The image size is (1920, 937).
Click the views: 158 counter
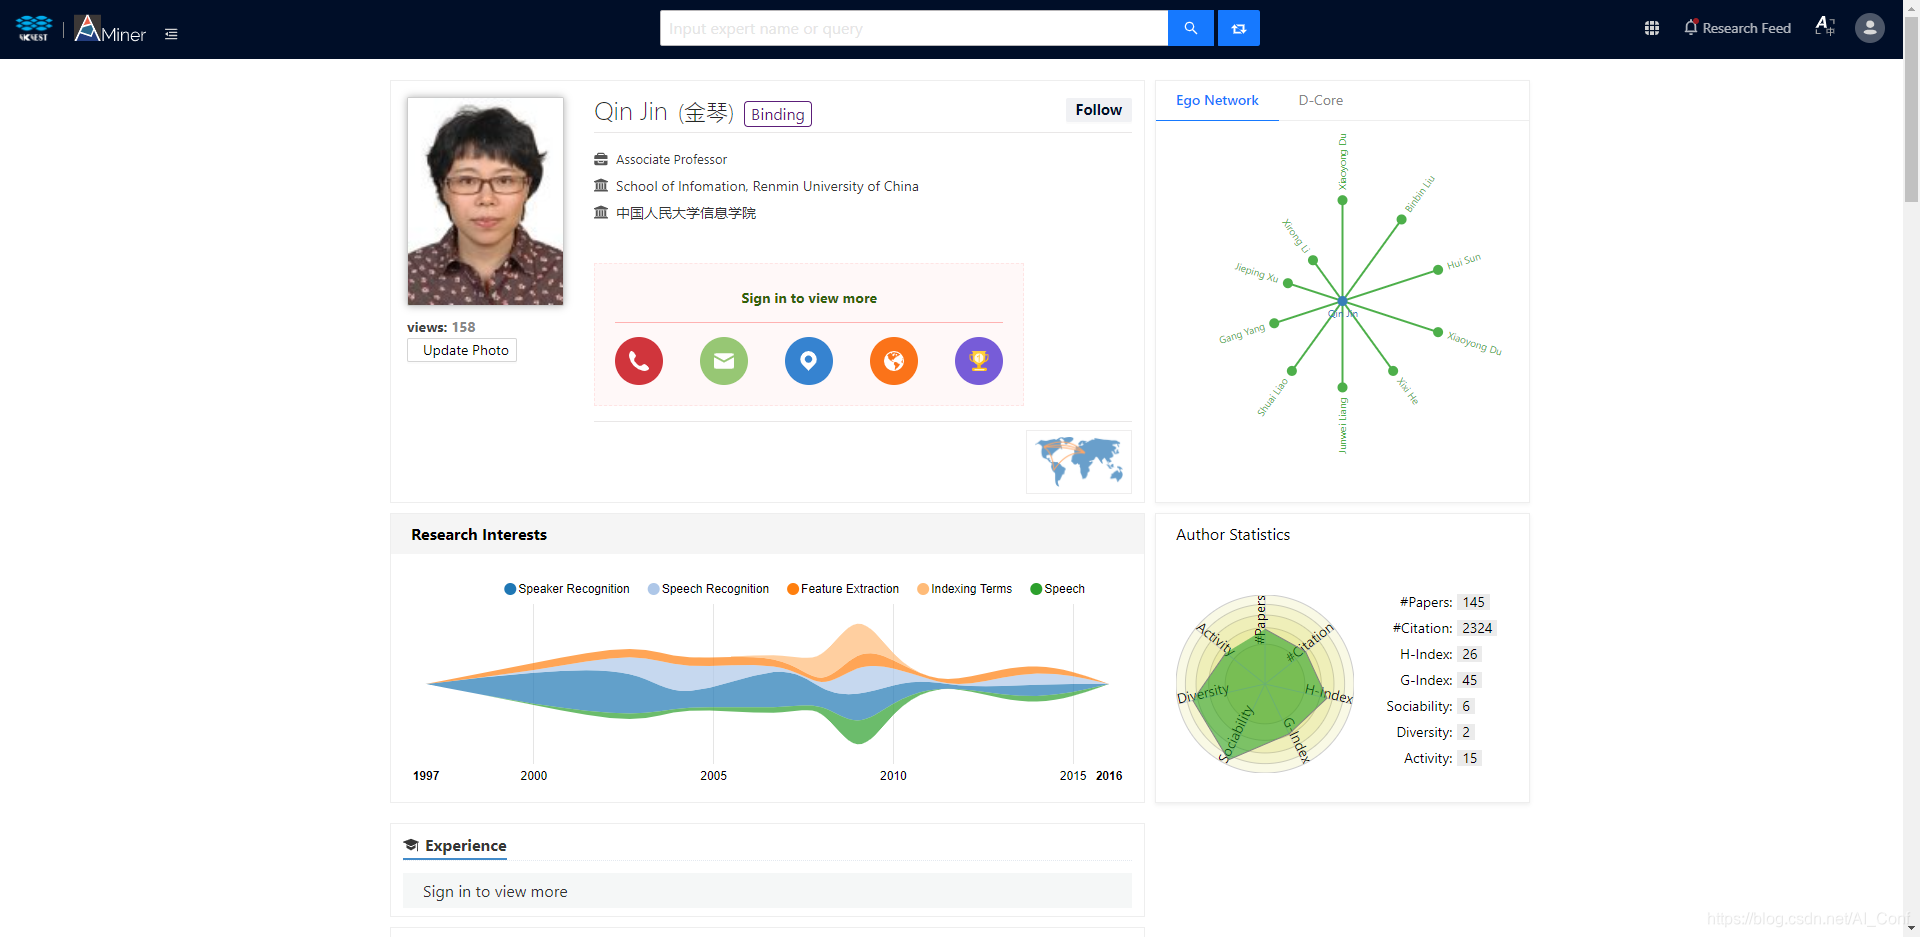pos(441,327)
